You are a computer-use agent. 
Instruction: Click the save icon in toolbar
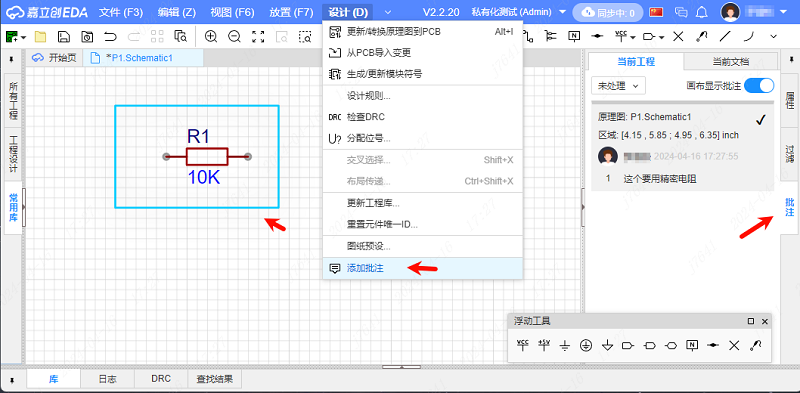click(x=64, y=36)
